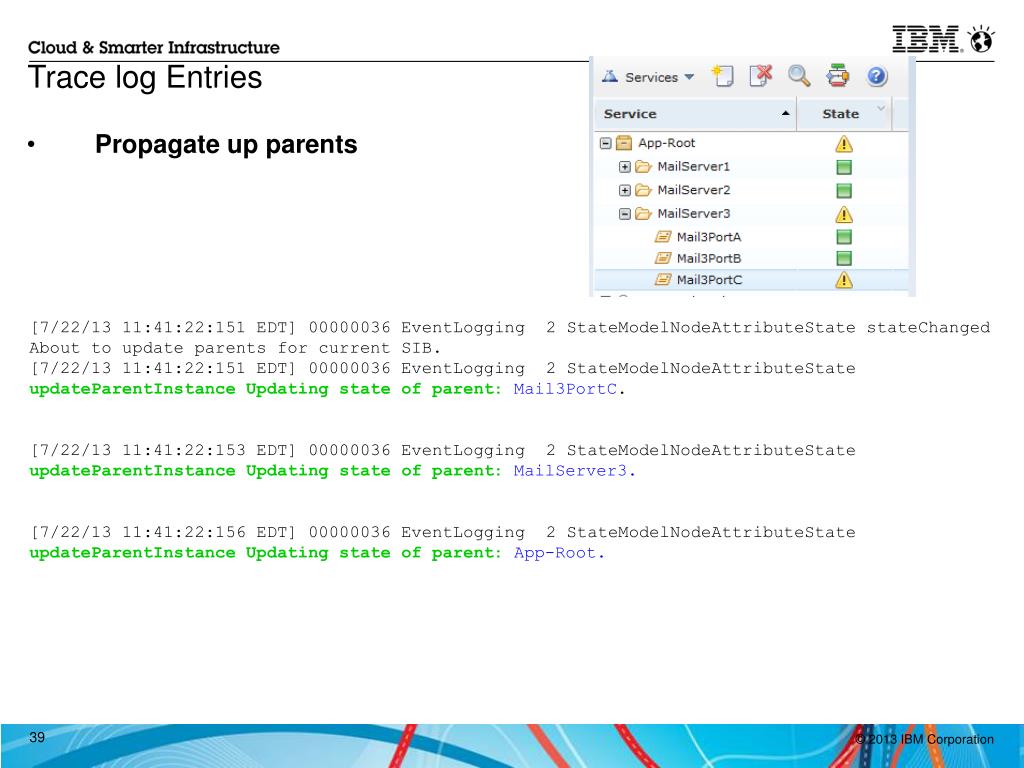This screenshot has height=768, width=1024.
Task: Collapse the App-Root tree node
Action: (x=605, y=143)
